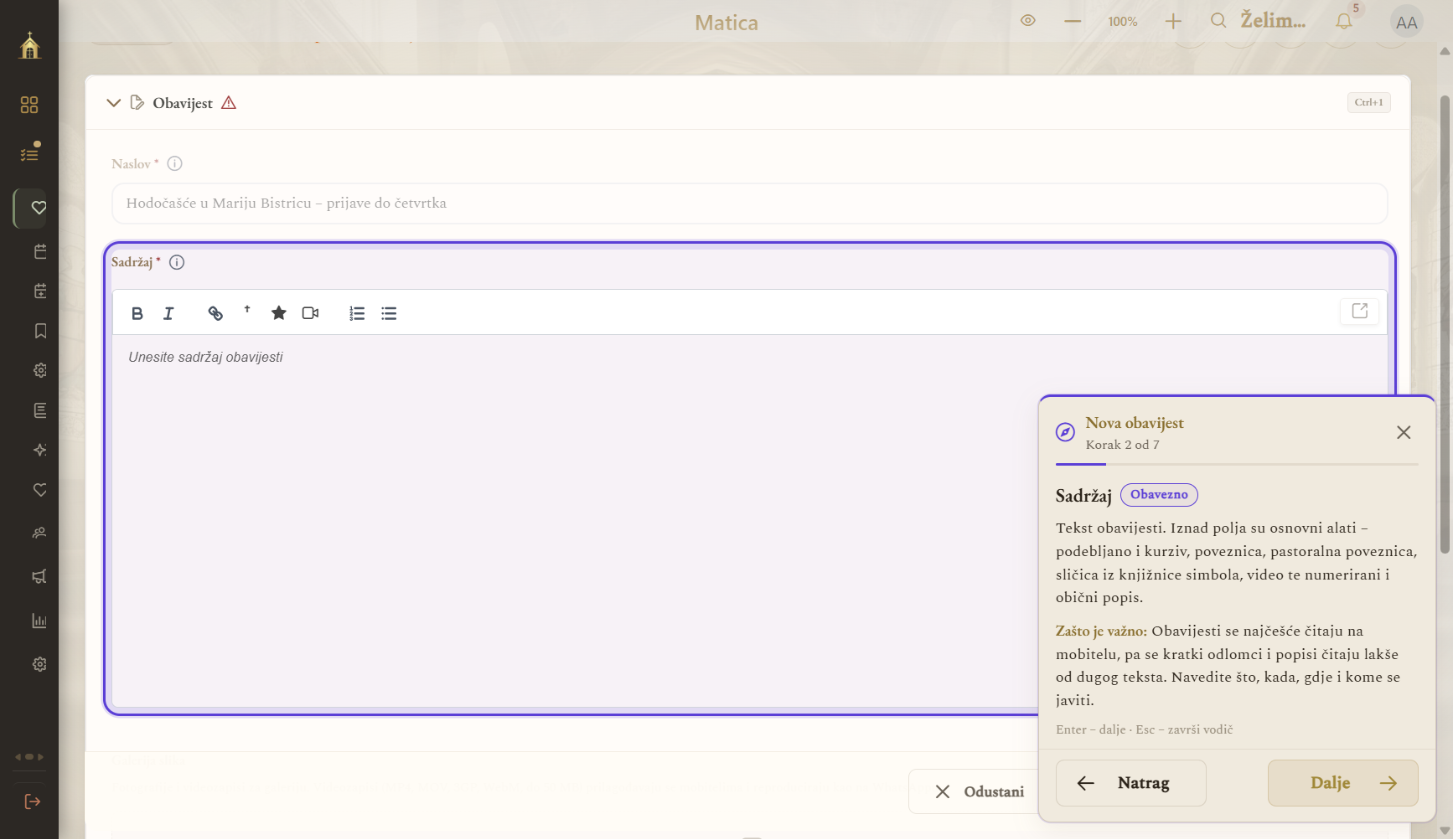Screen dimensions: 1453x840
Task: Insert a symbol with the star icon
Action: 279,313
